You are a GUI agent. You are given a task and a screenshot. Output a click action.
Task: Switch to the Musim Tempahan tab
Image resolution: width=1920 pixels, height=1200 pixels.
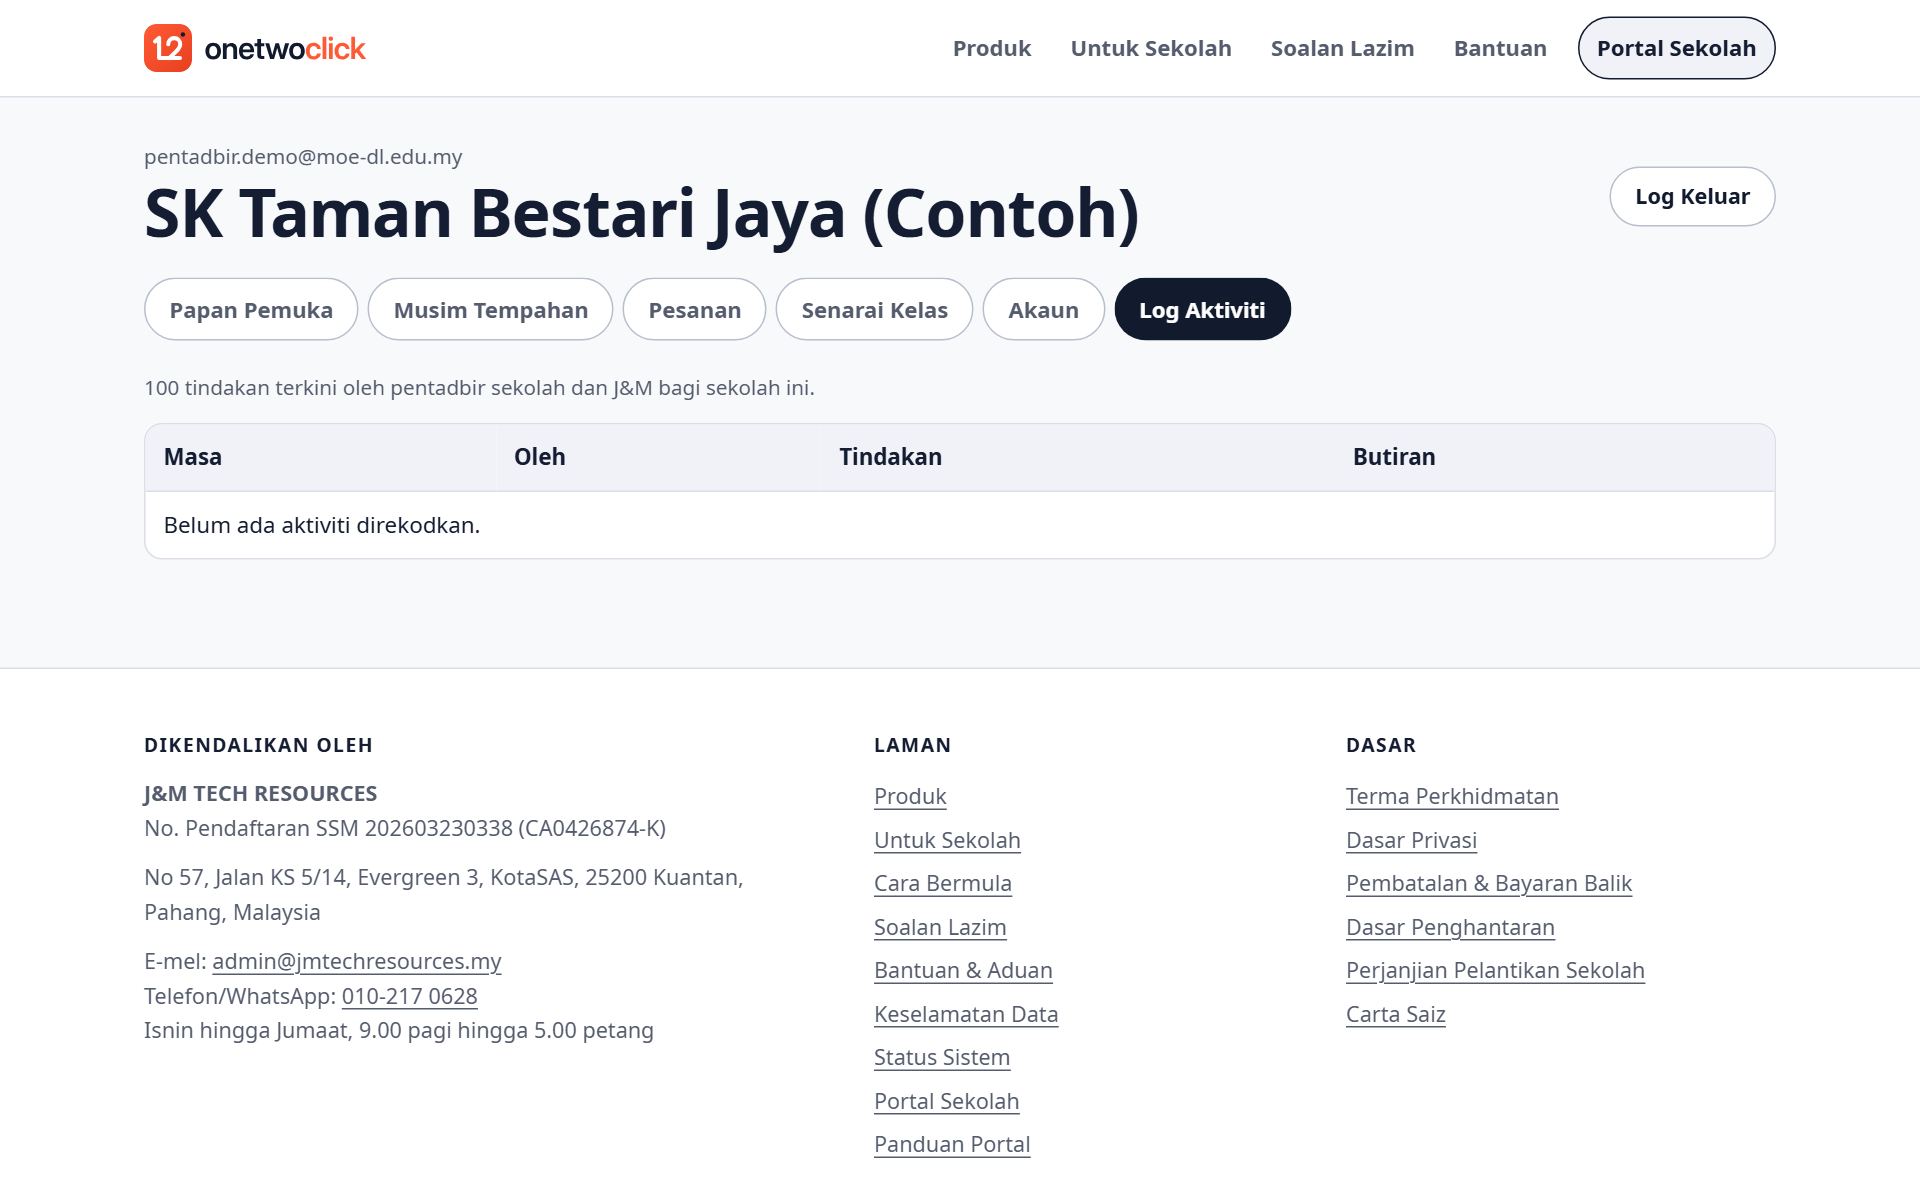pos(490,309)
